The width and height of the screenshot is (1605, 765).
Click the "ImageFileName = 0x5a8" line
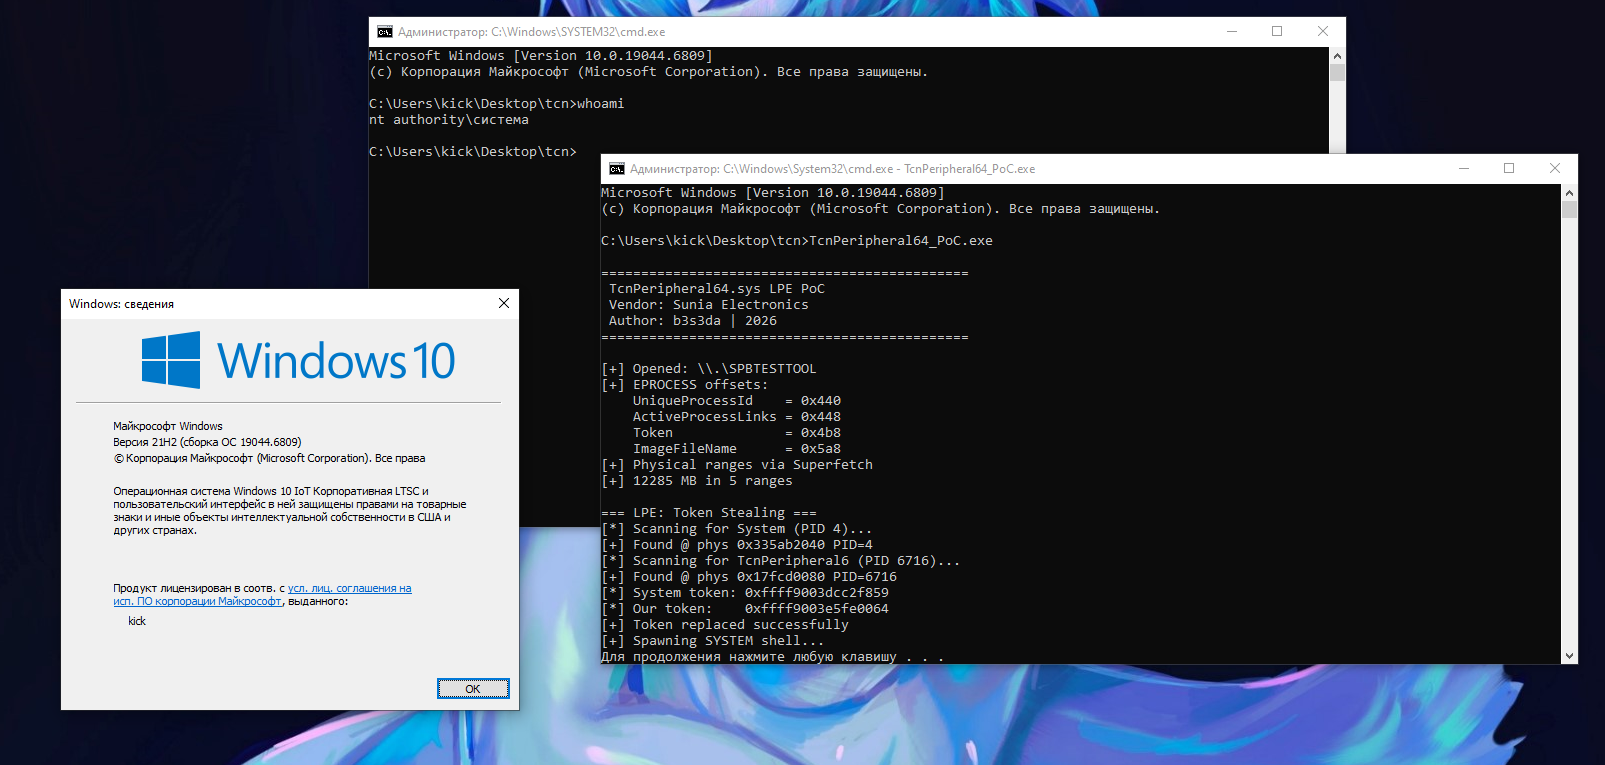click(x=737, y=449)
